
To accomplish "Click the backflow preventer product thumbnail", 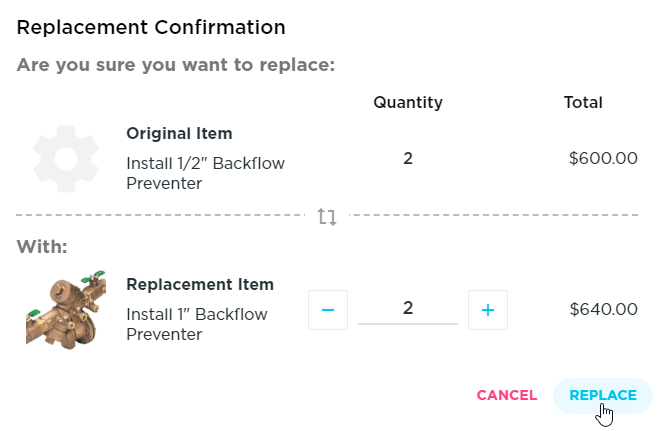I will (x=66, y=309).
